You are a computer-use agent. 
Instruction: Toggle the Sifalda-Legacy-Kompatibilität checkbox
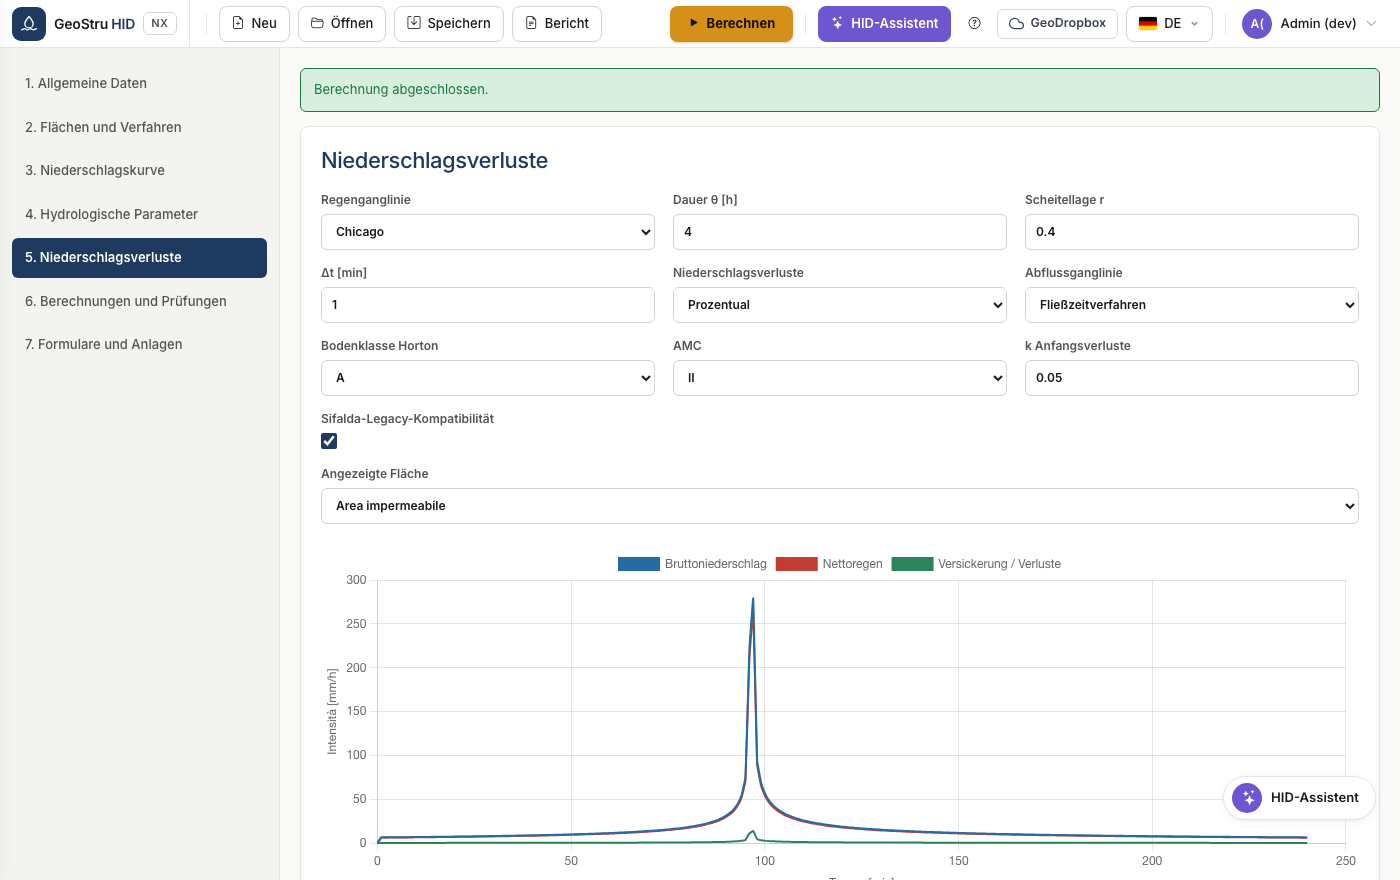(329, 441)
